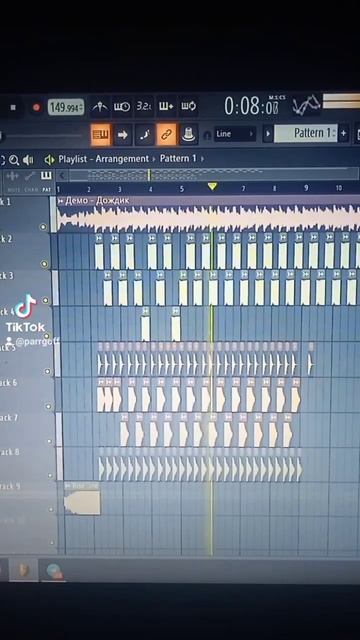Image resolution: width=360 pixels, height=640 pixels.
Task: Jump to bar 3 on the timeline ruler
Action: (120, 189)
